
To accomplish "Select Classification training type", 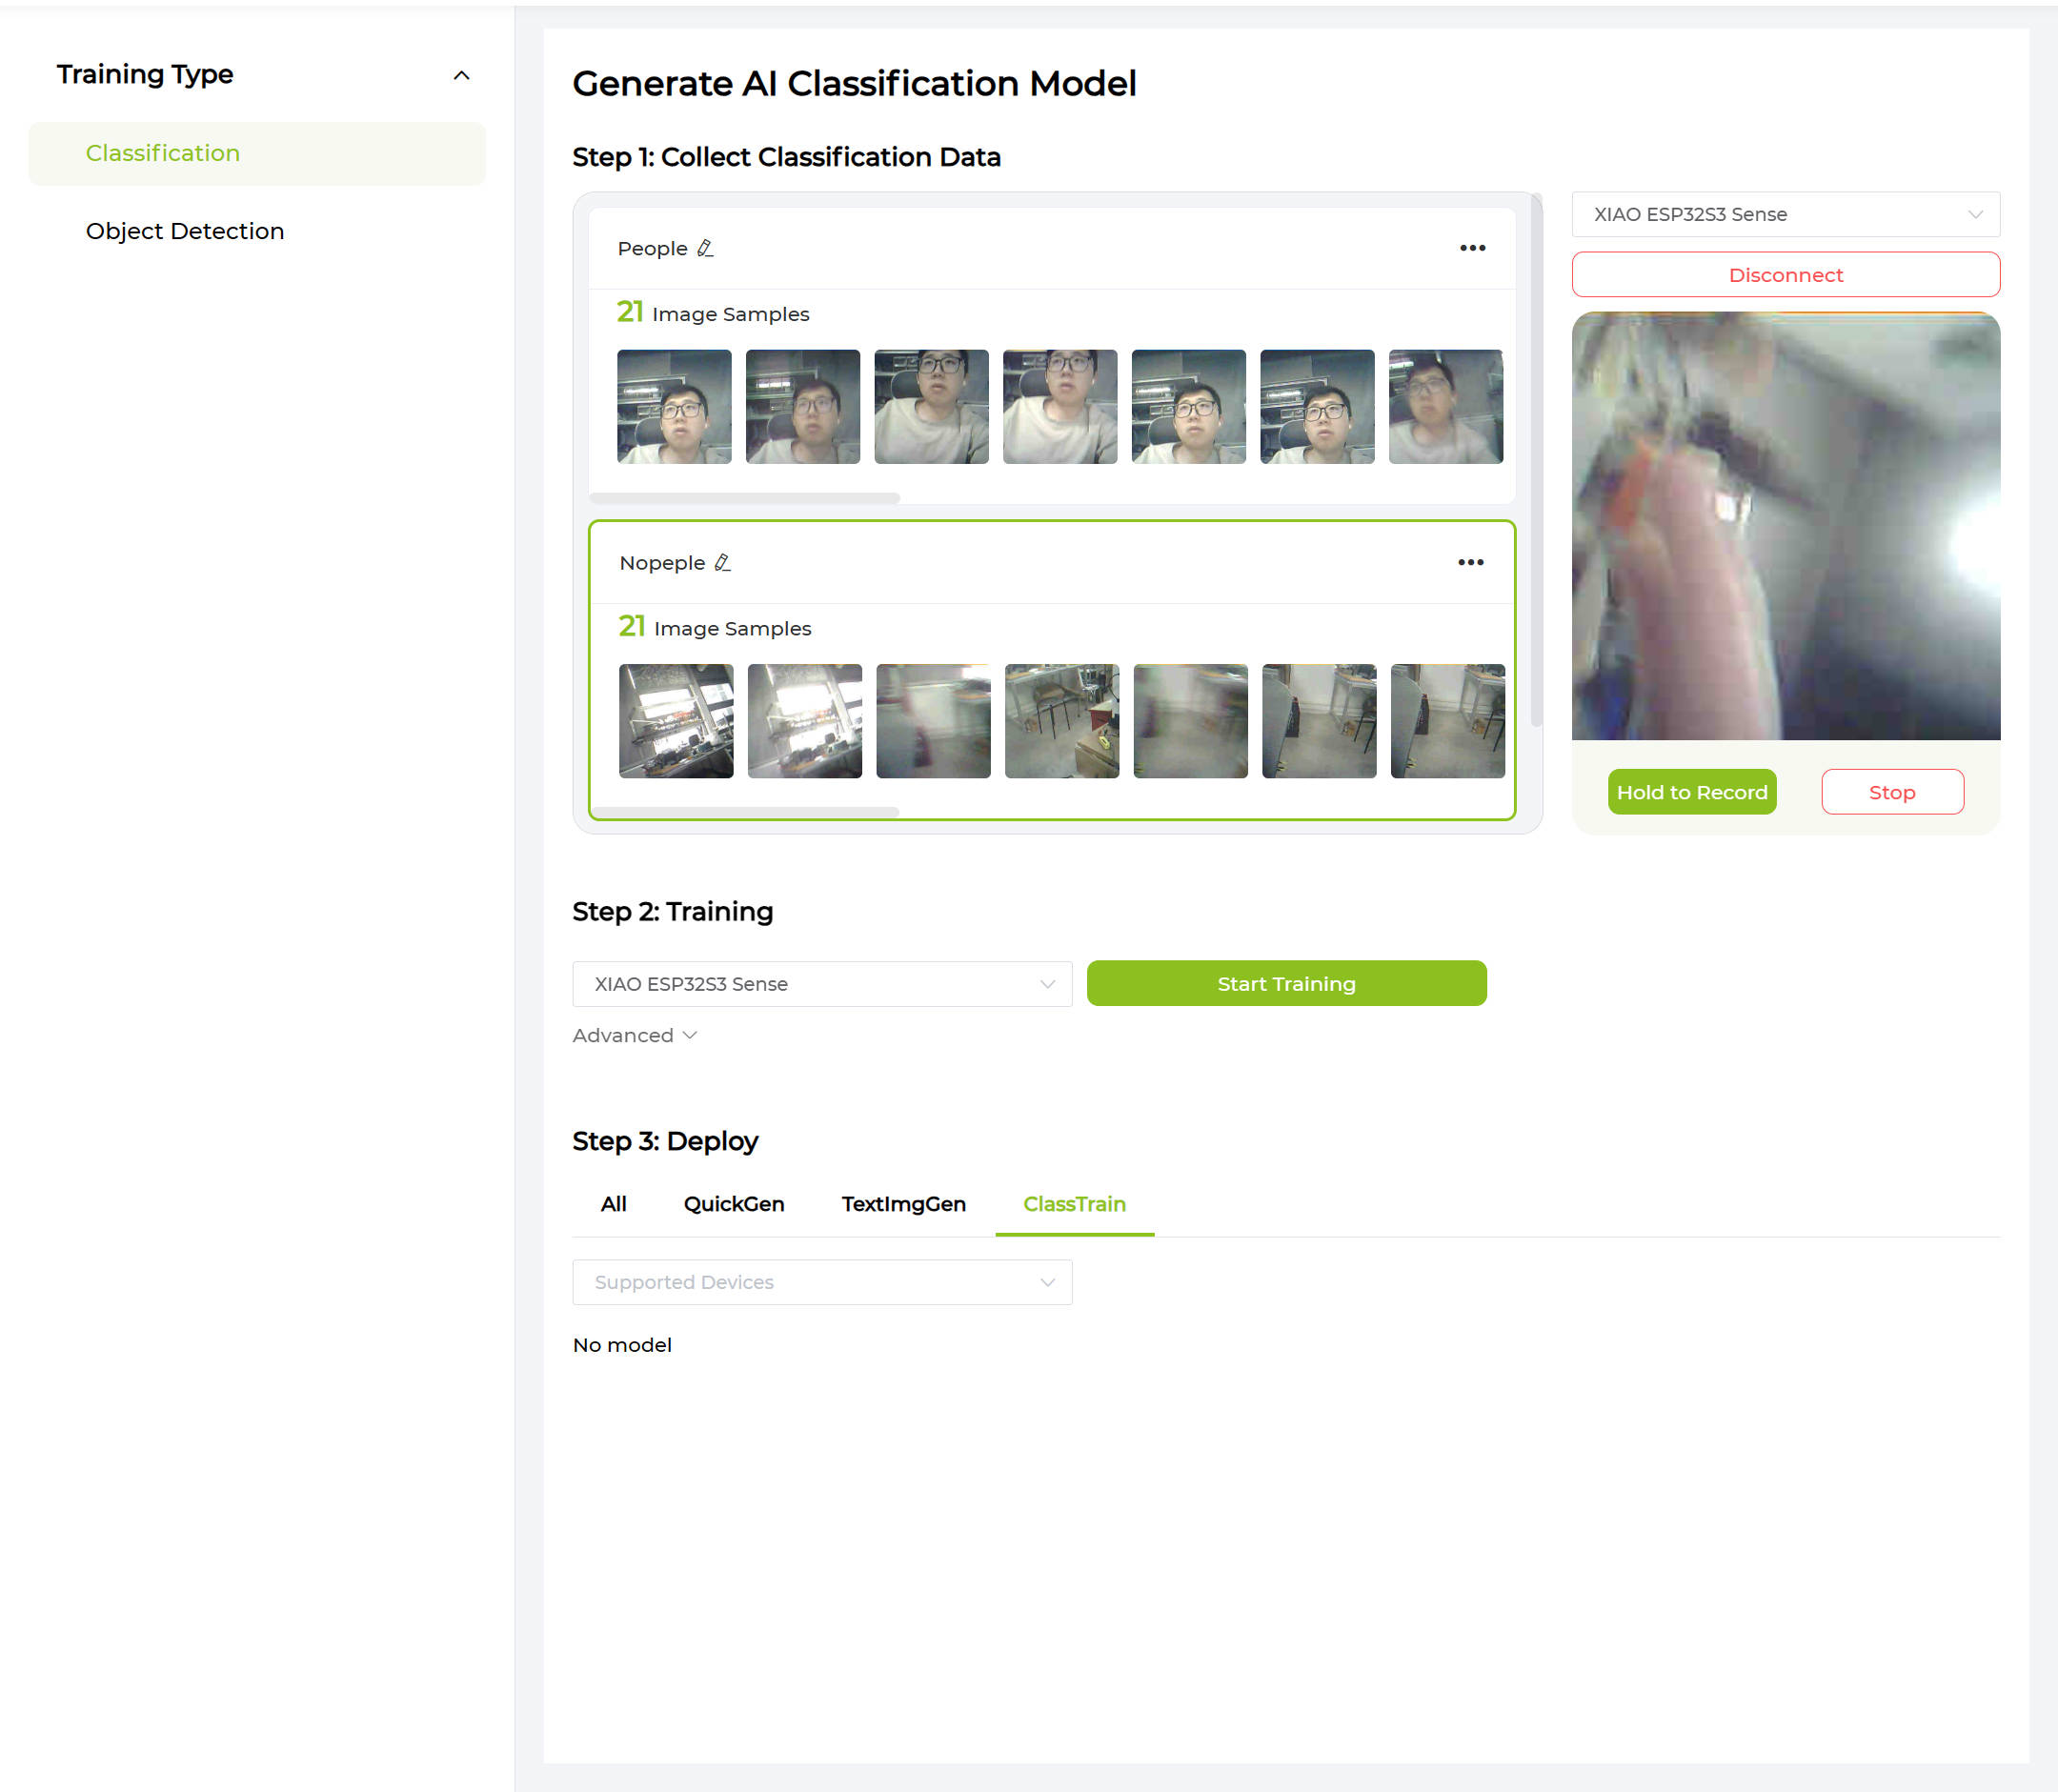I will pos(257,153).
